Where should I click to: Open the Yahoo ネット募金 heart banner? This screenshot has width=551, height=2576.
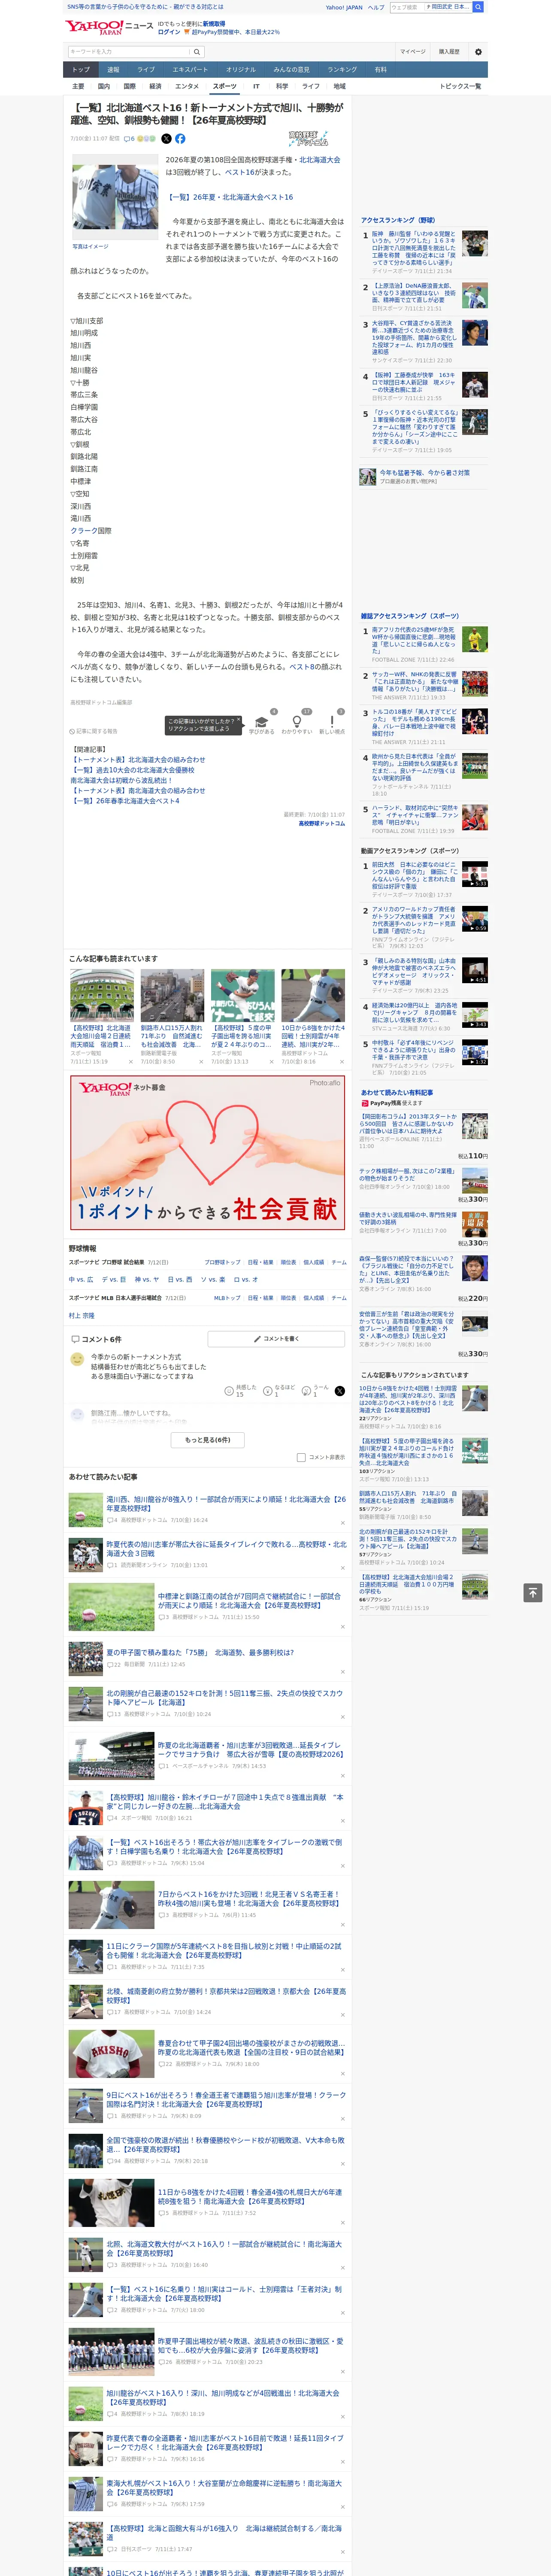[x=208, y=1152]
